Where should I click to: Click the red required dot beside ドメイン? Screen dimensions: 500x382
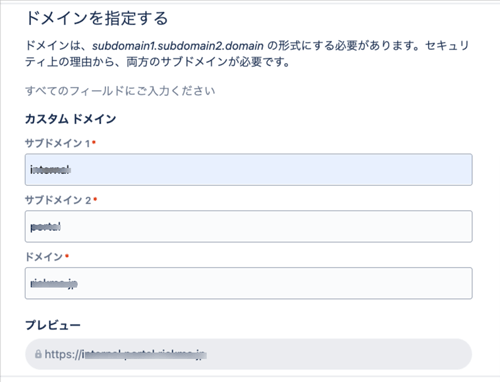(x=67, y=256)
